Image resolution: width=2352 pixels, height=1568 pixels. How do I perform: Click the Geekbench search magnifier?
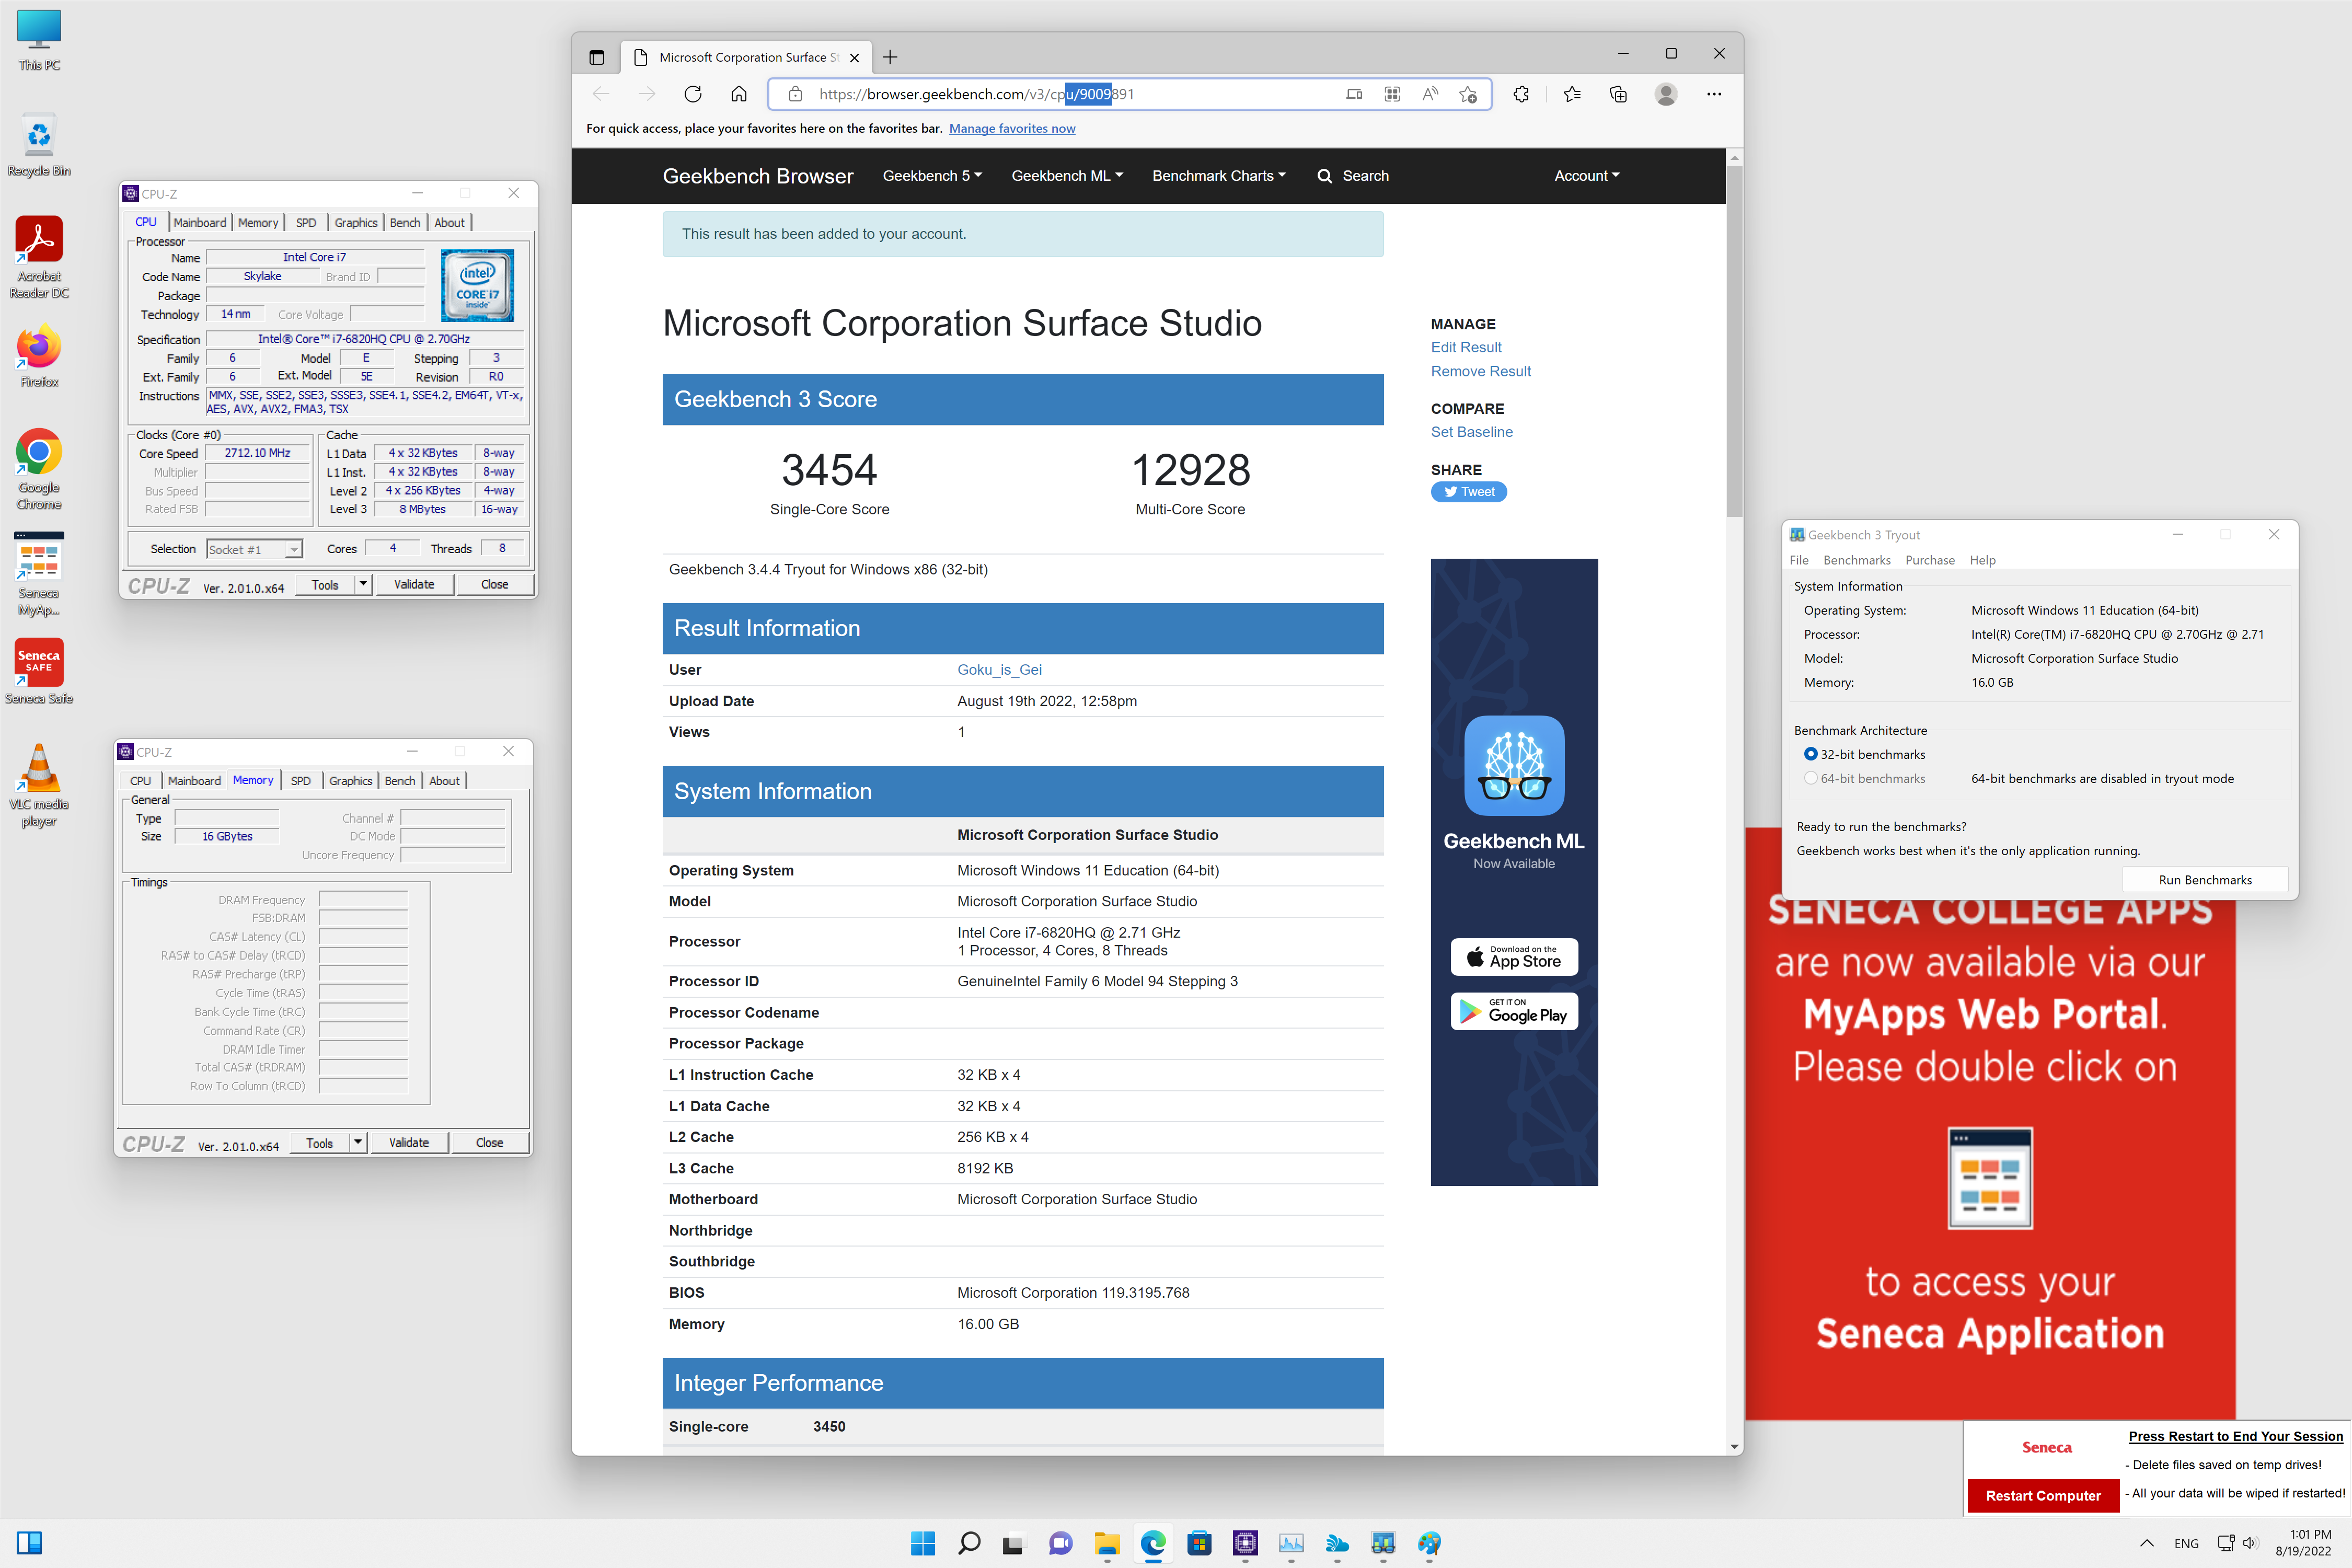pos(1324,176)
